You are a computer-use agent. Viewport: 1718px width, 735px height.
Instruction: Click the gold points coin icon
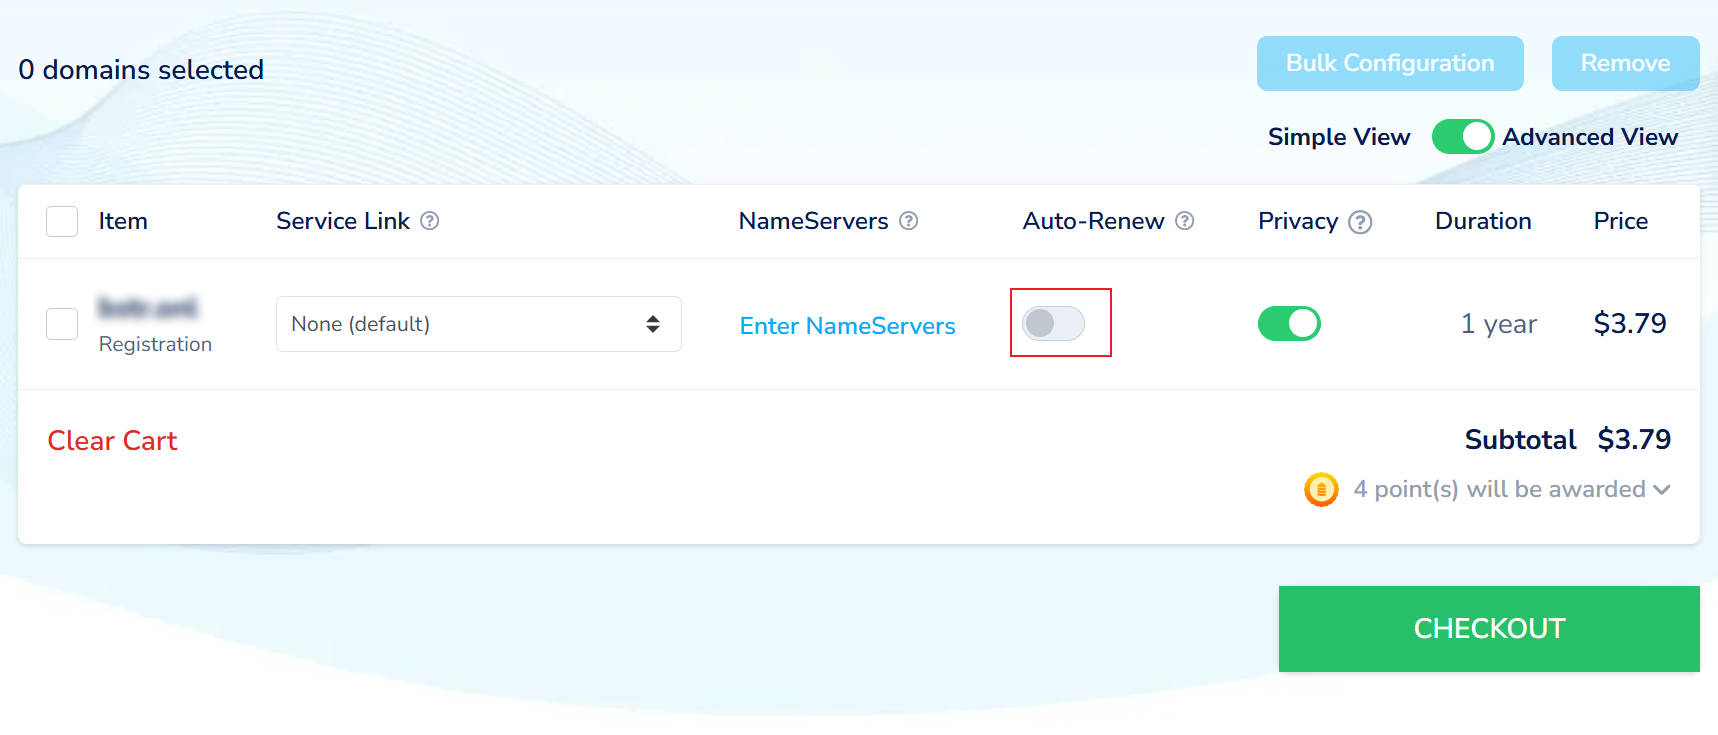[x=1321, y=489]
